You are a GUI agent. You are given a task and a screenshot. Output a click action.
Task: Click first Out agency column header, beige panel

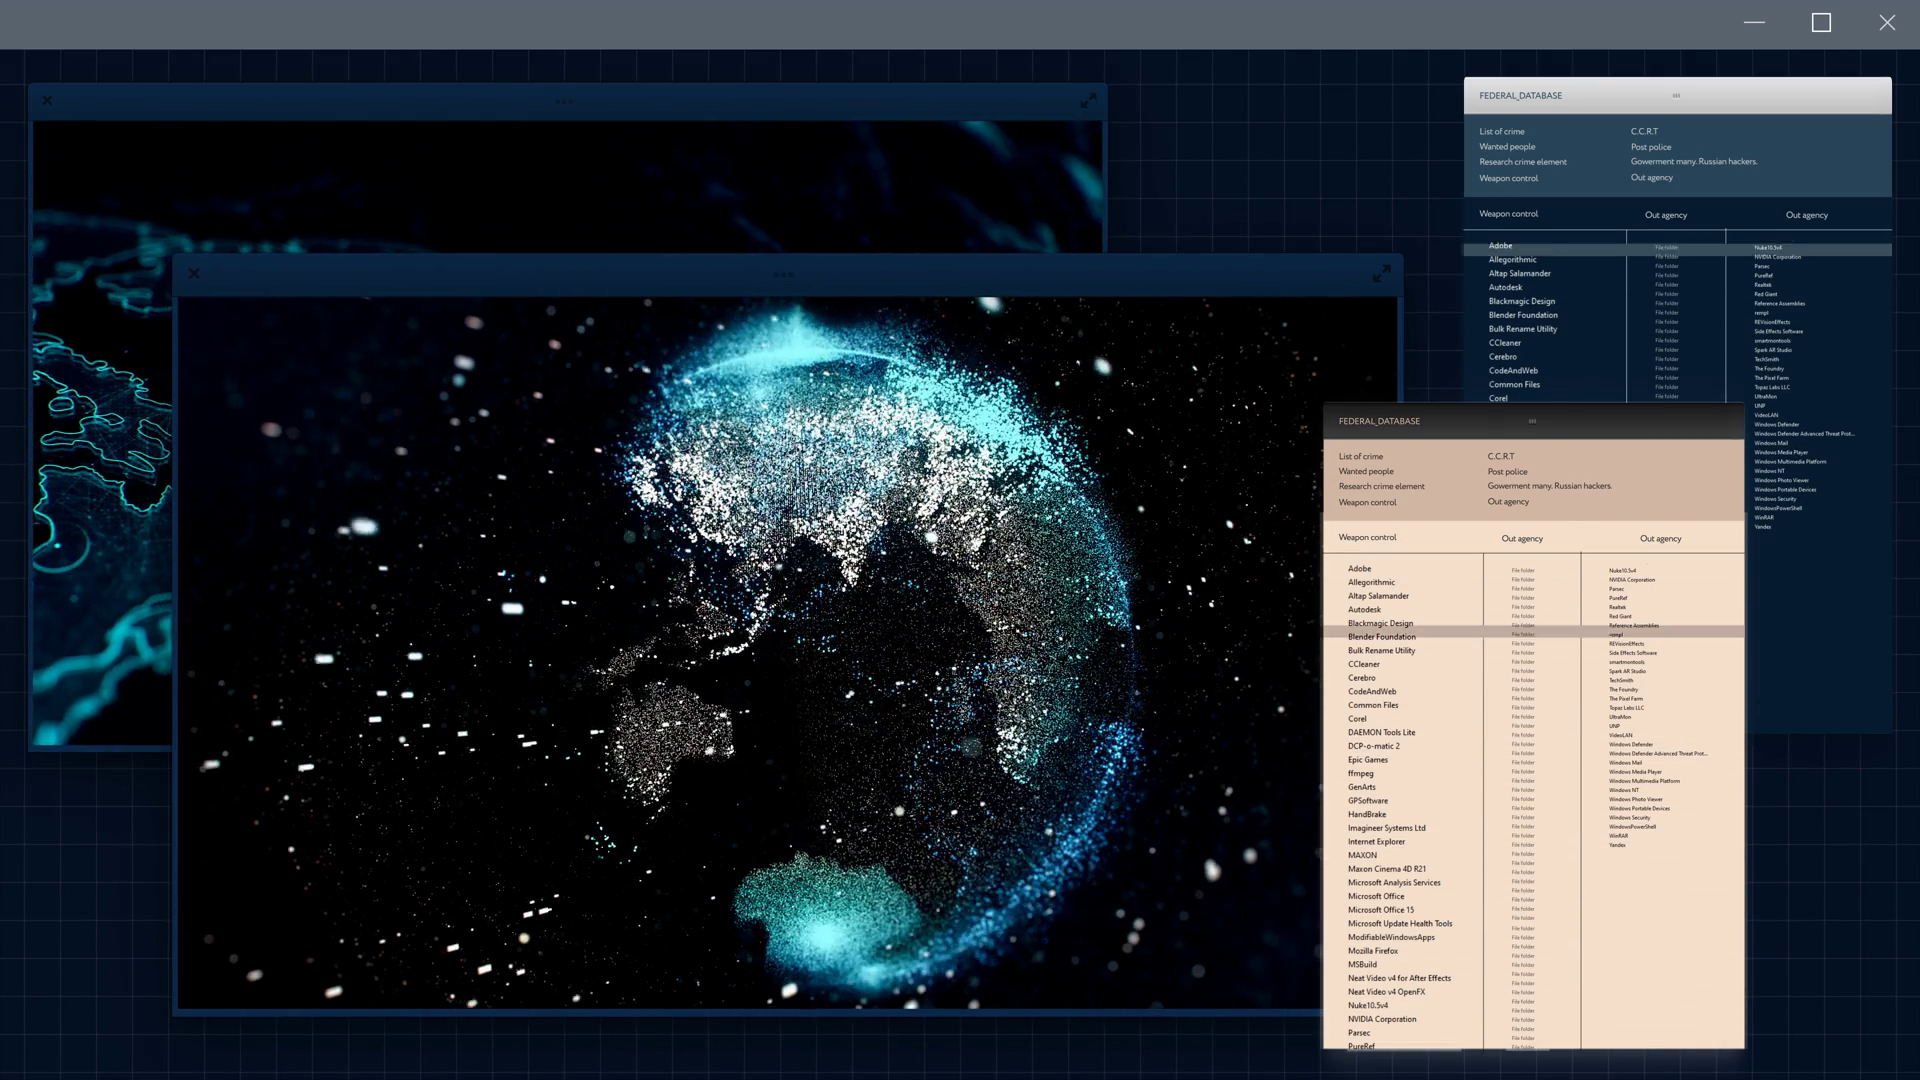[1521, 539]
